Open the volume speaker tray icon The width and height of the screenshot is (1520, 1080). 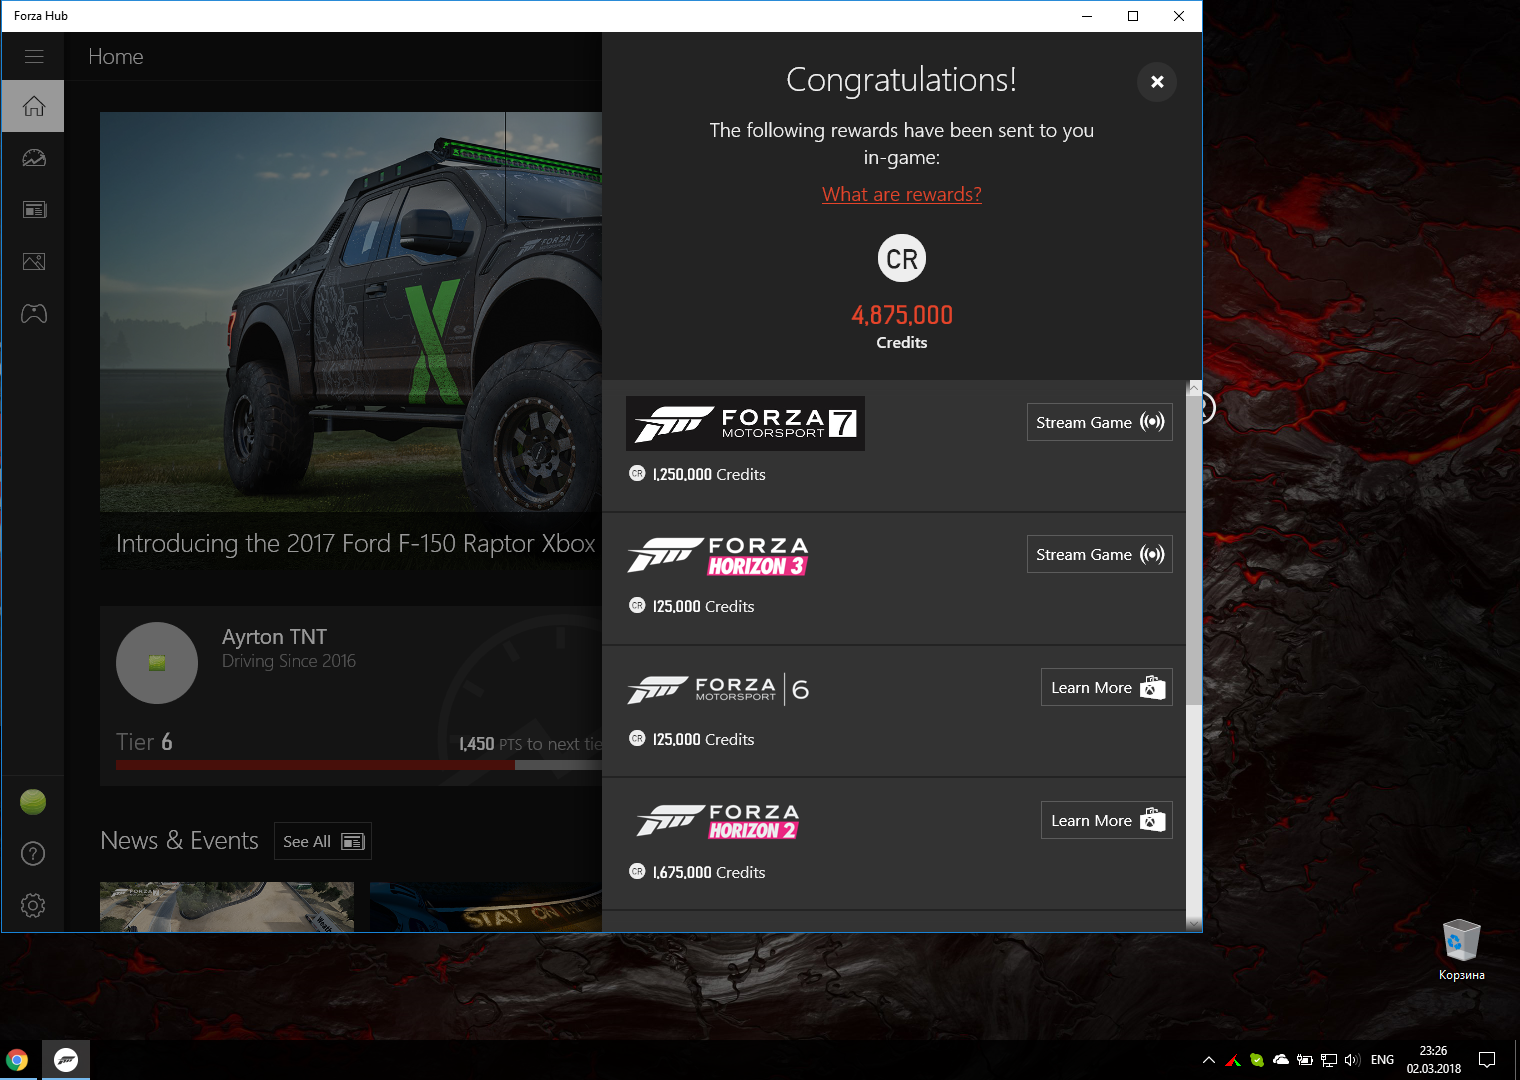[1353, 1060]
